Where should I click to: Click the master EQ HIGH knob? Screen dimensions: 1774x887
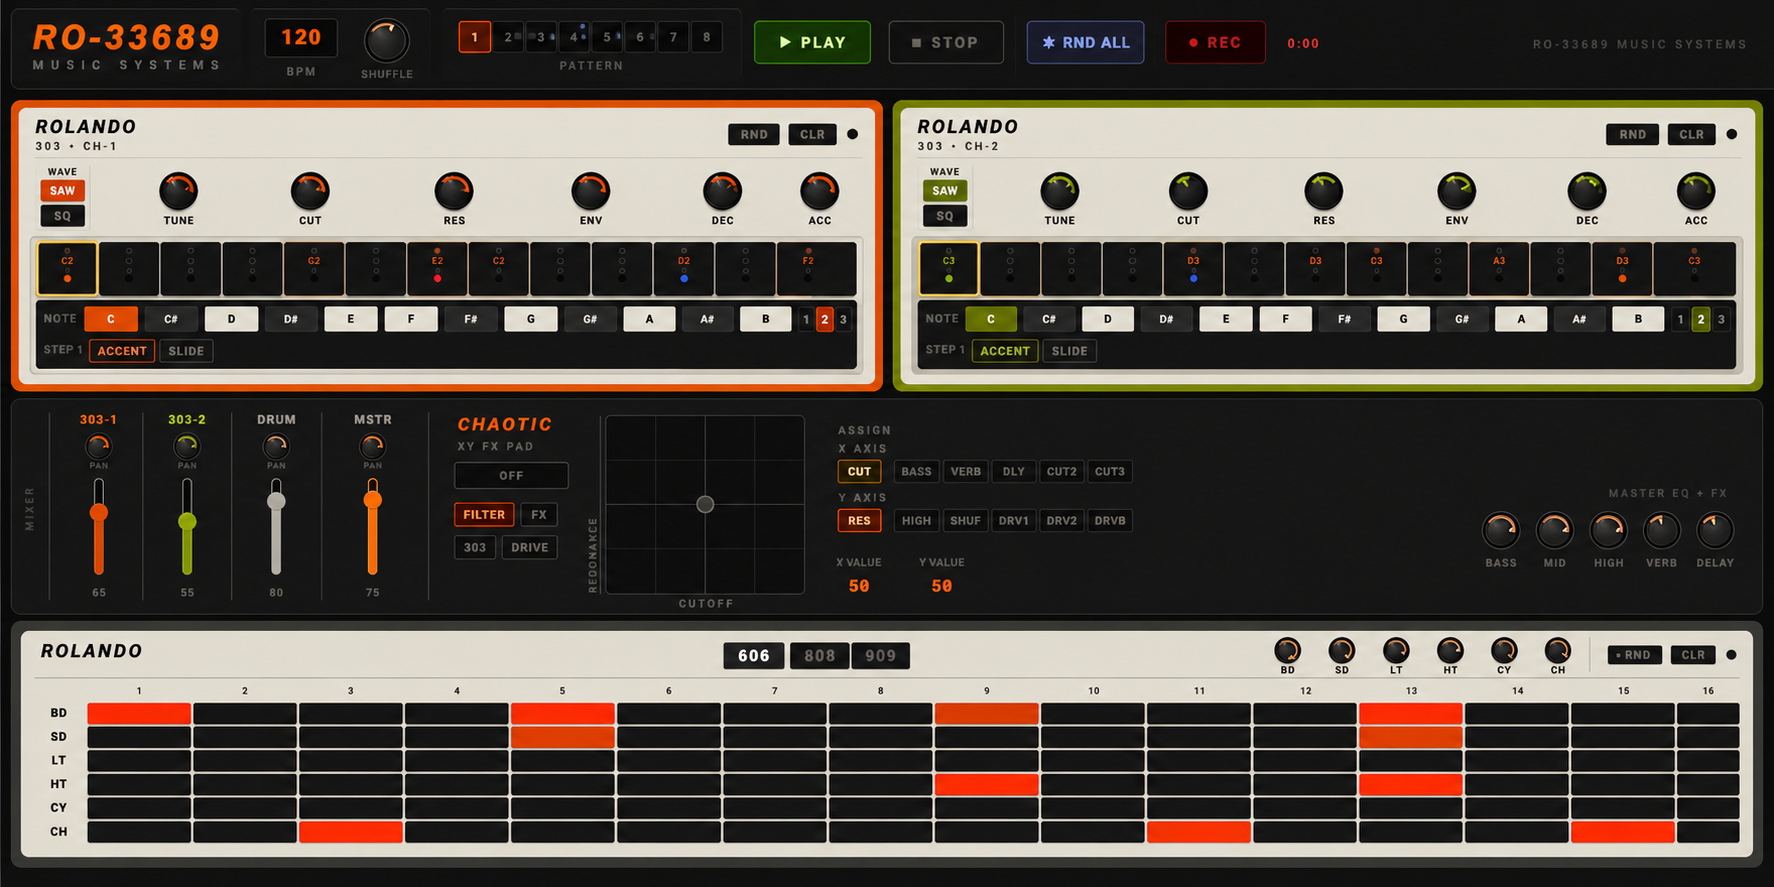click(x=1608, y=530)
